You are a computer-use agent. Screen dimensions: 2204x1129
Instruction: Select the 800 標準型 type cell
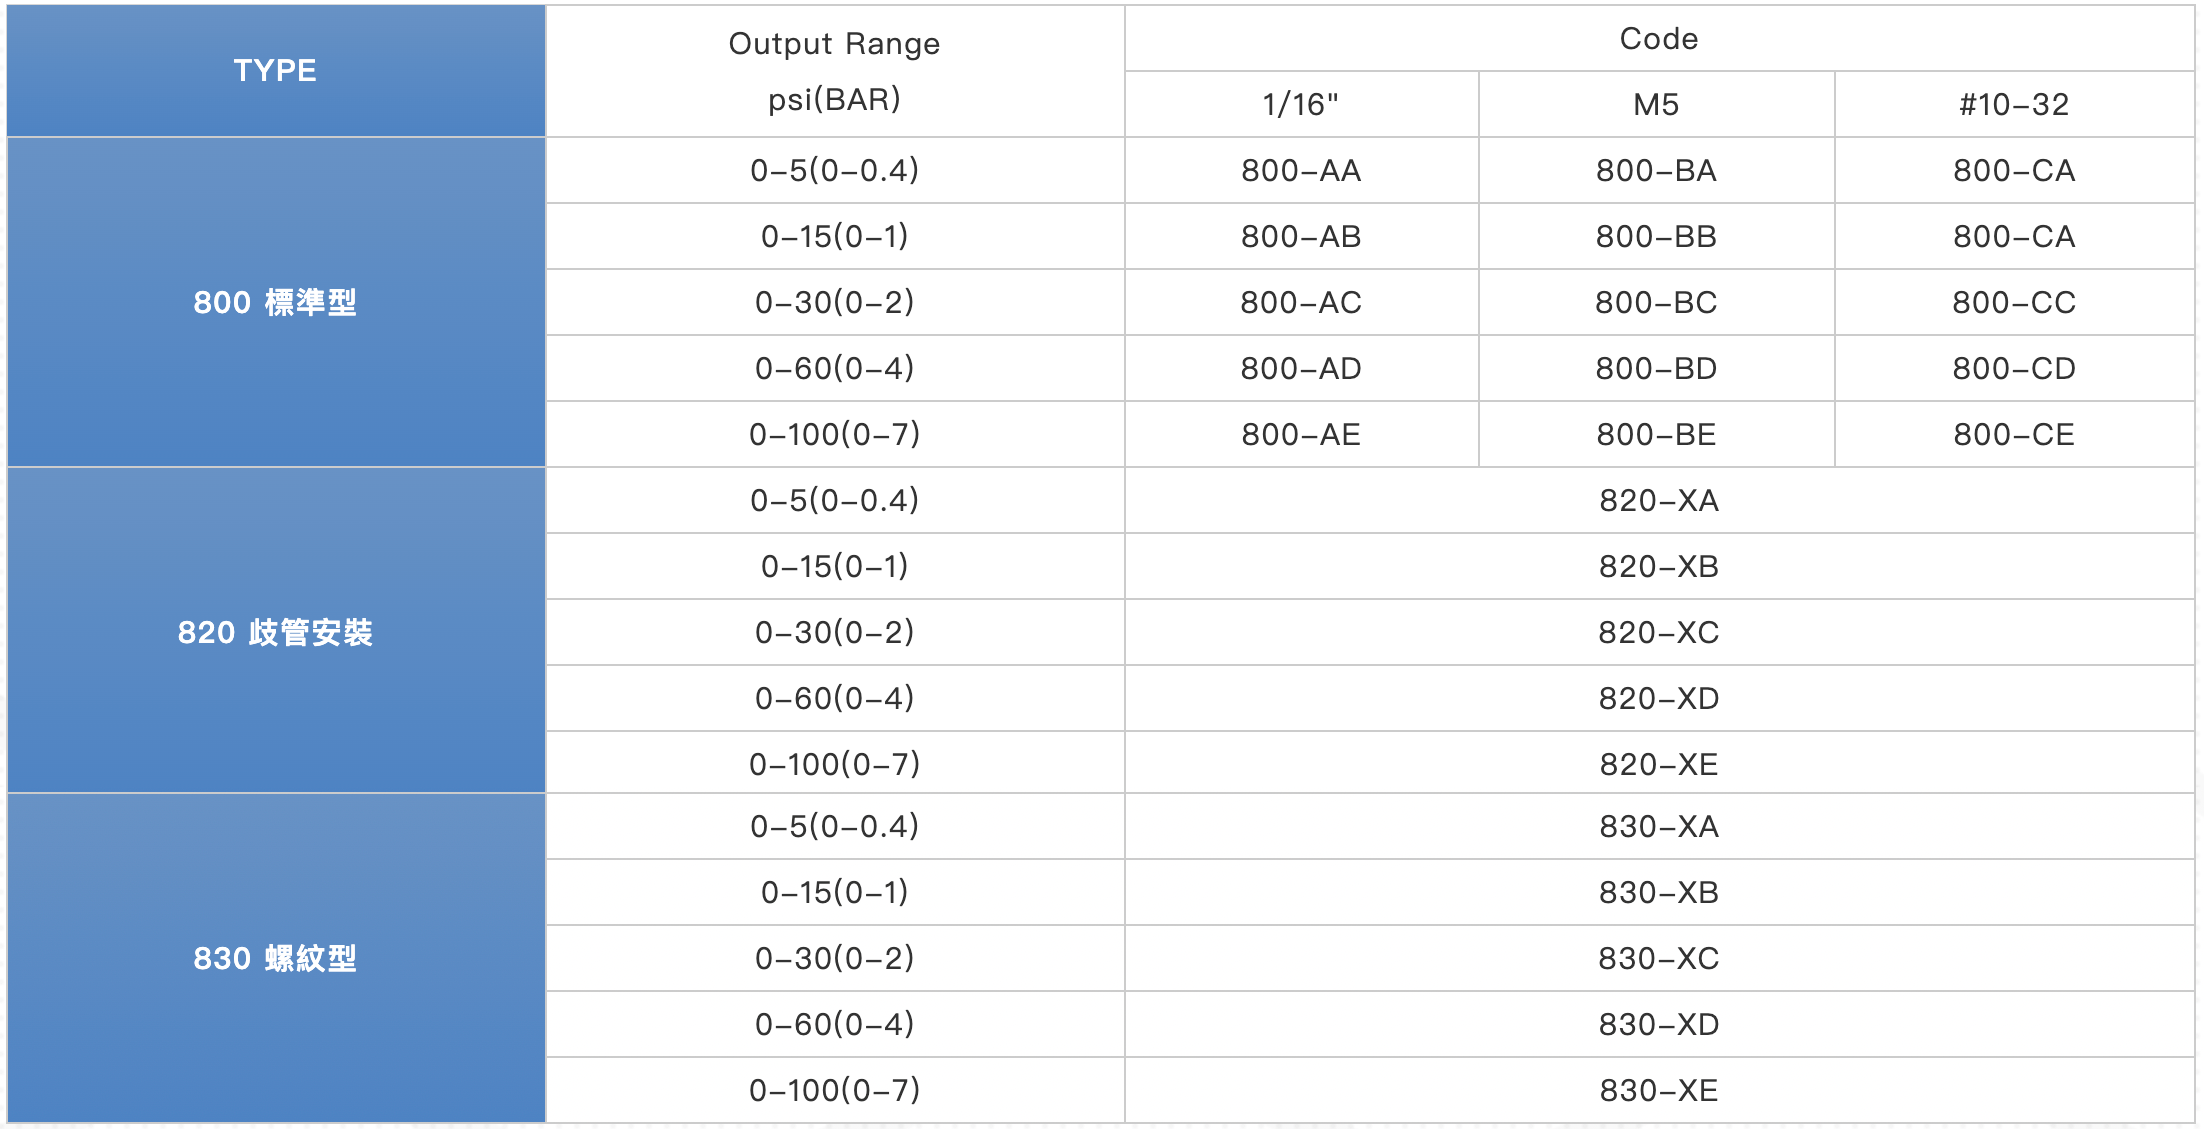276,302
